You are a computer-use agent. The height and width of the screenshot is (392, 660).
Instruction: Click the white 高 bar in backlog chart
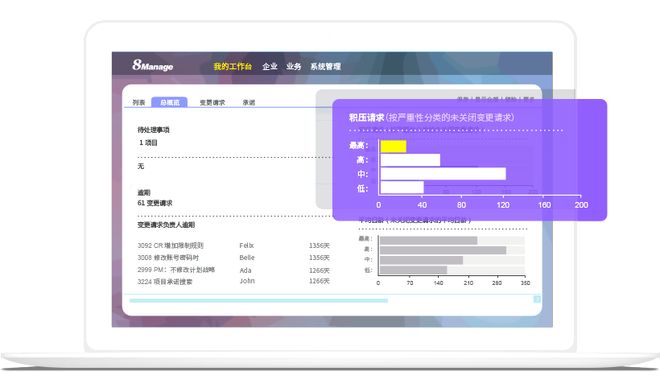[410, 160]
